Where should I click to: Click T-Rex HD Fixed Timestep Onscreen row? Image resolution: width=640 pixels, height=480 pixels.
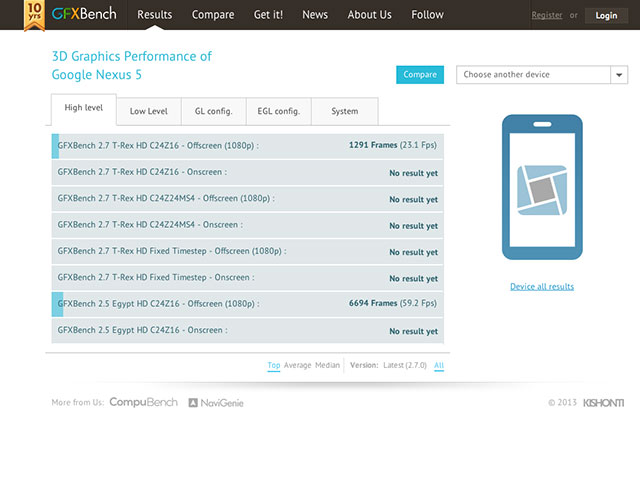pos(247,278)
